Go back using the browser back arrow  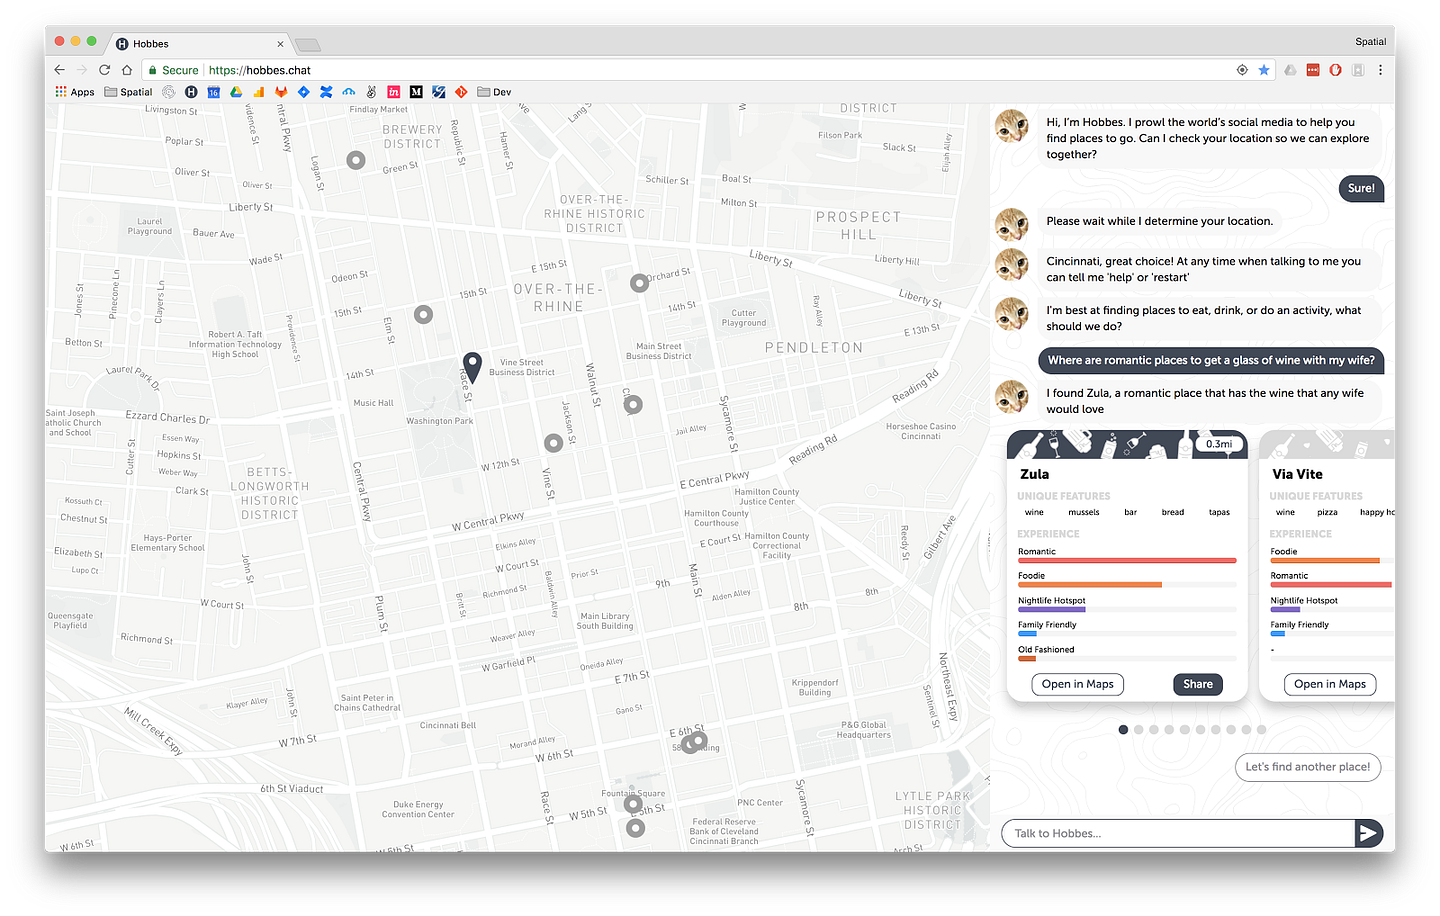pyautogui.click(x=59, y=70)
